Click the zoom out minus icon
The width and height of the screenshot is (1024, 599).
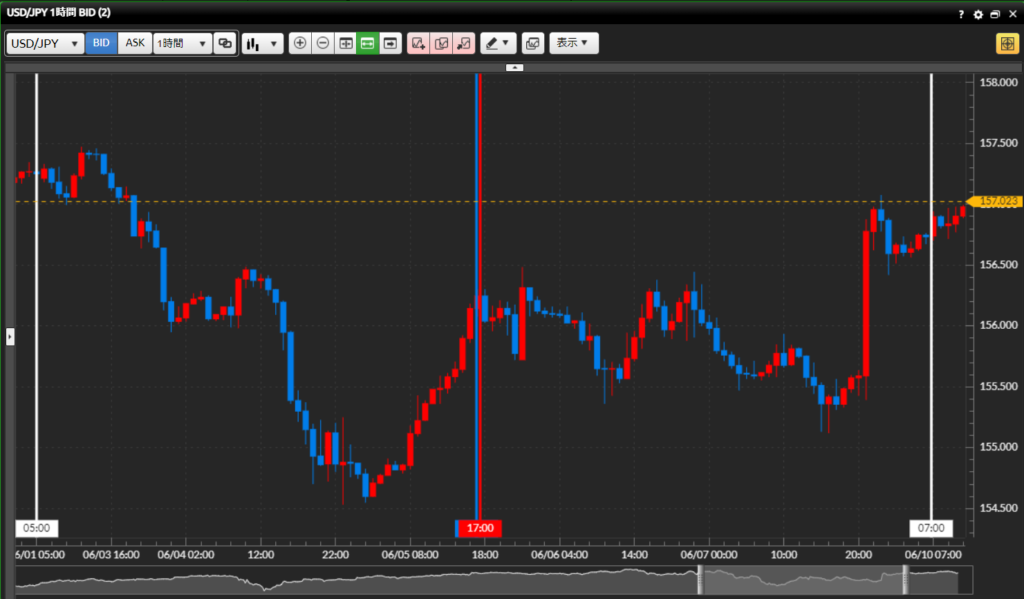(323, 44)
